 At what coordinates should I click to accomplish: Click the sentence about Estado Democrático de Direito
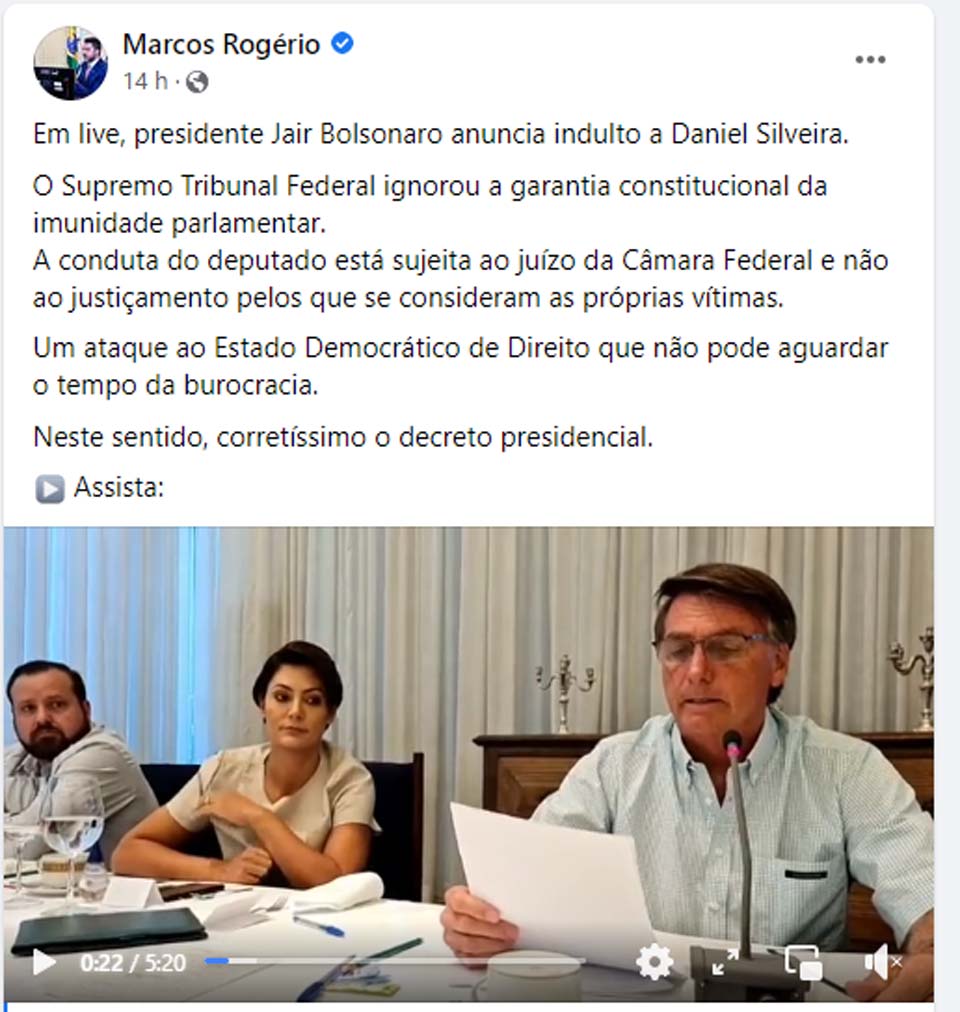pos(460,367)
